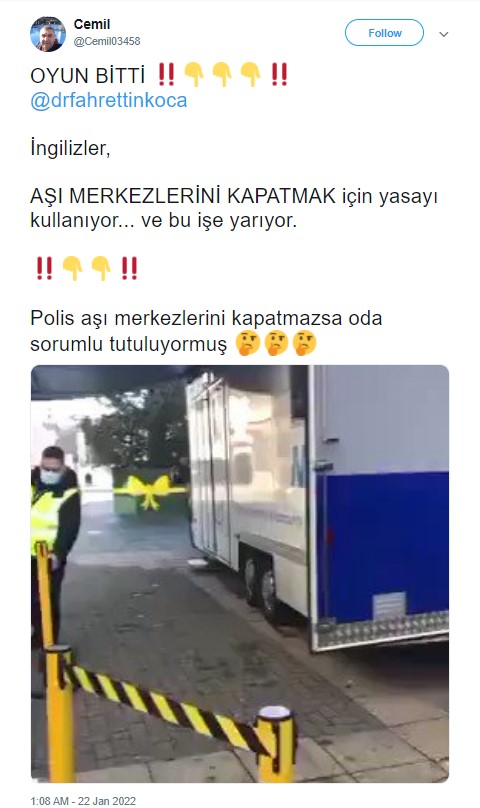
Task: Click the display name Cemil
Action: 92,24
